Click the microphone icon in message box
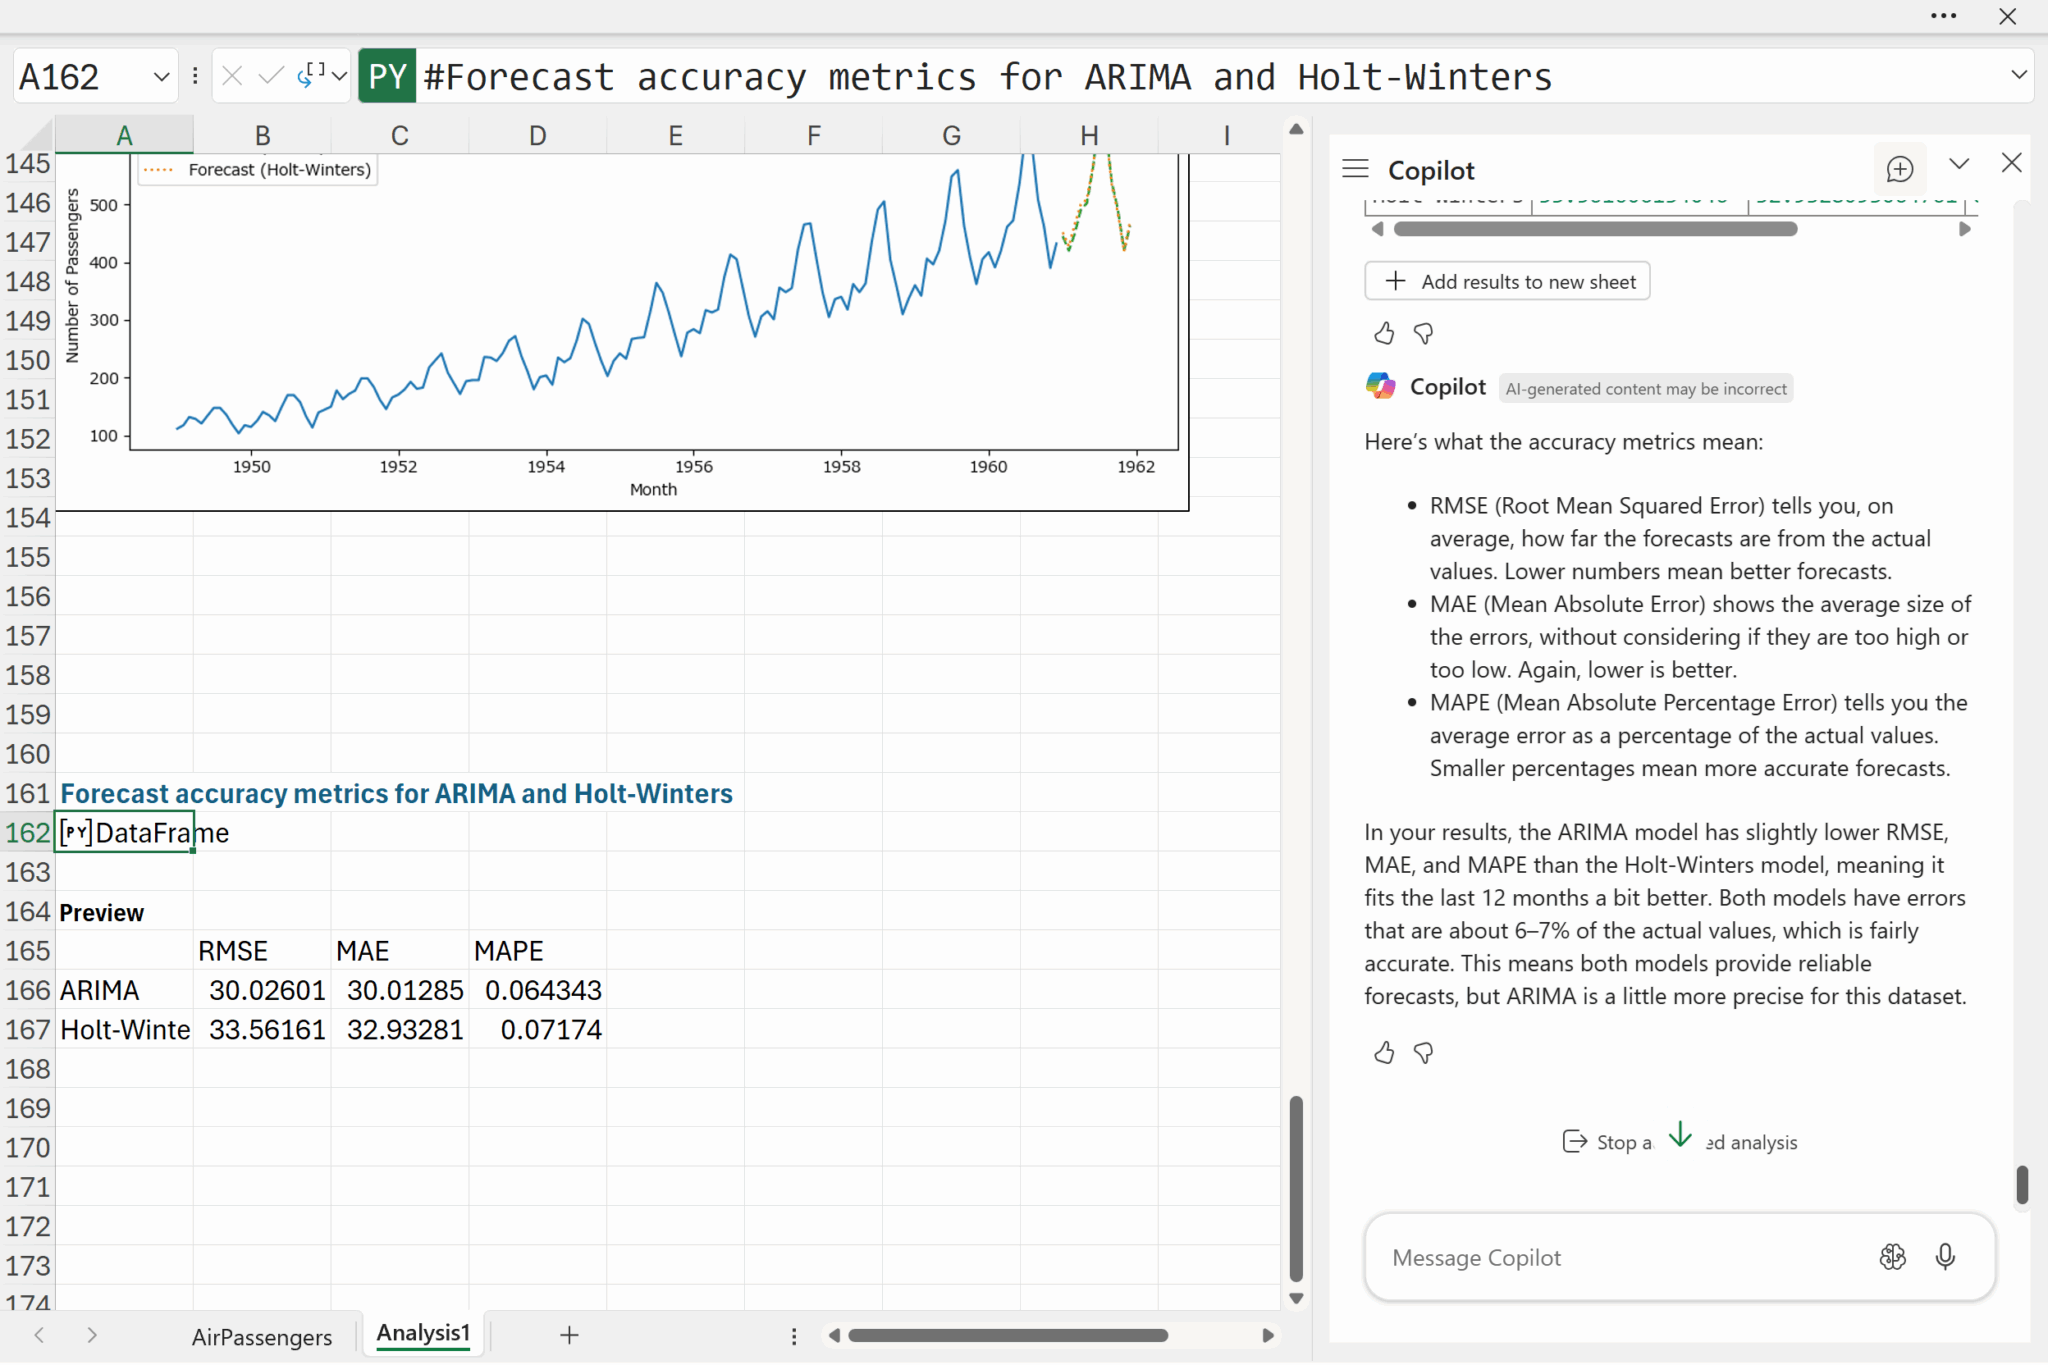 (1944, 1257)
